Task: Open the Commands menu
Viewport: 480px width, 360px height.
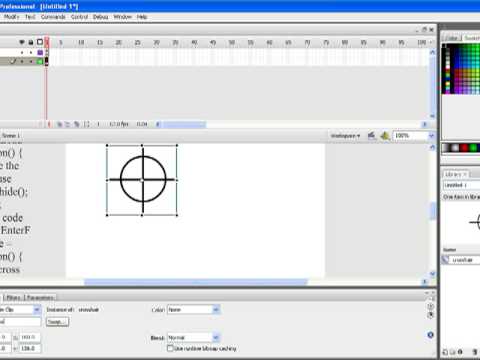Action: [53, 17]
